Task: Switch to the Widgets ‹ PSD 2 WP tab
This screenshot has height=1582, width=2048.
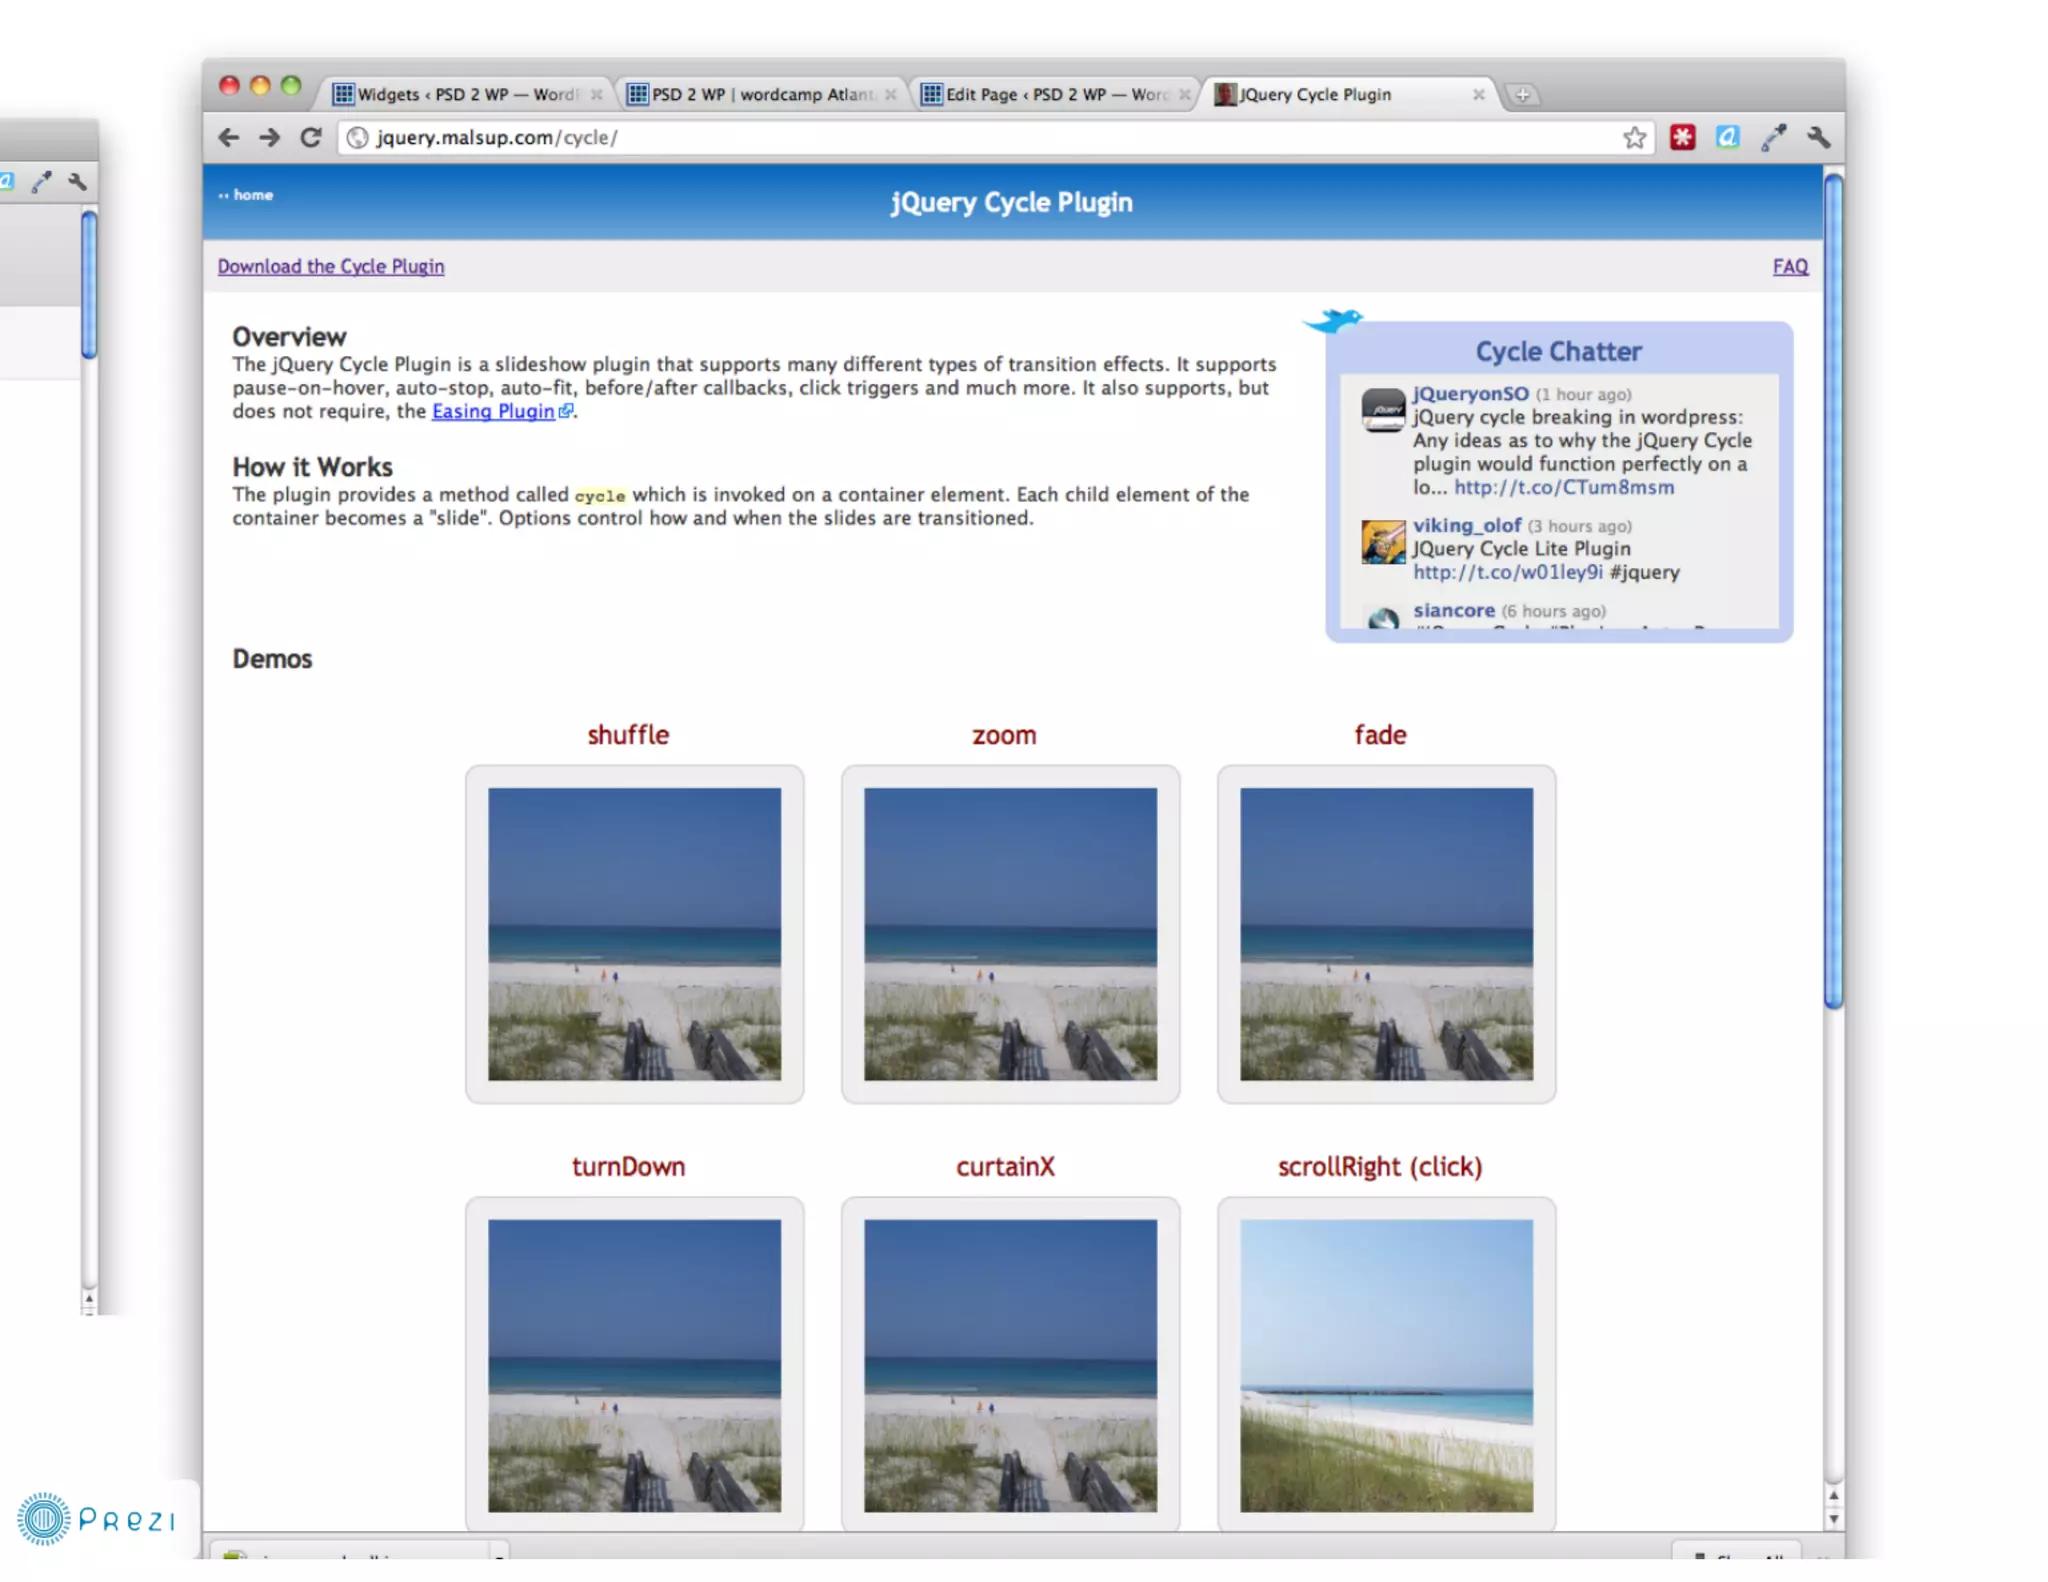Action: click(x=467, y=95)
